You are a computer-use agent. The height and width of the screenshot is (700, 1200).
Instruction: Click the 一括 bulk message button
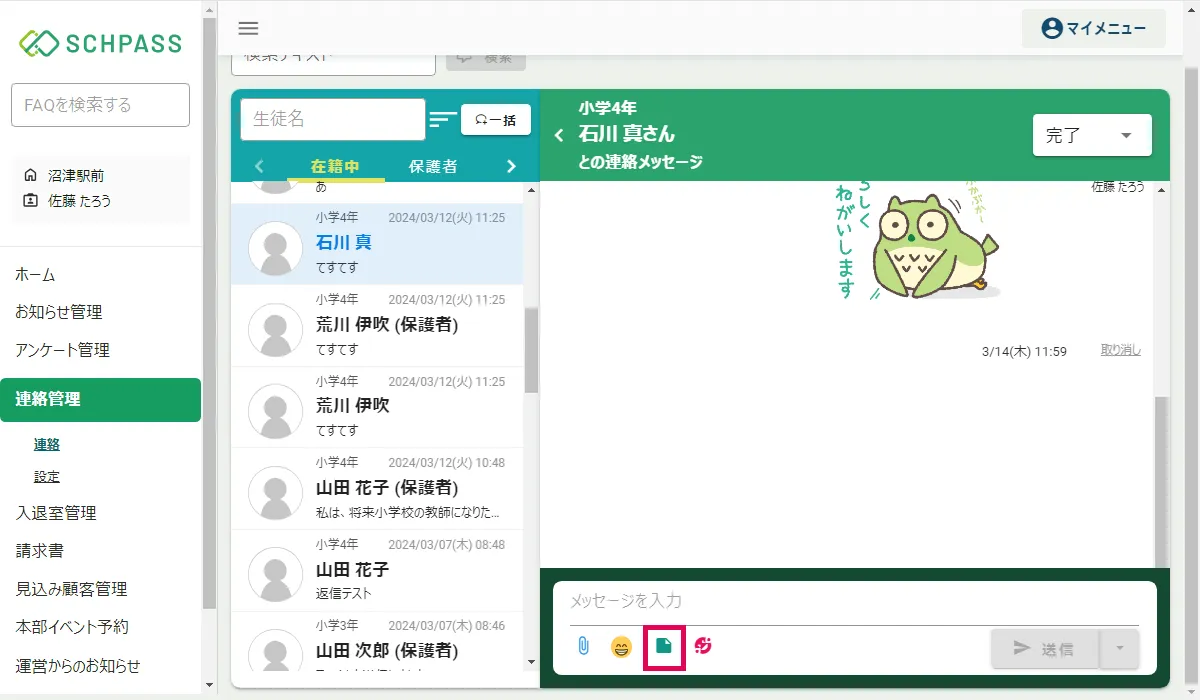point(496,120)
